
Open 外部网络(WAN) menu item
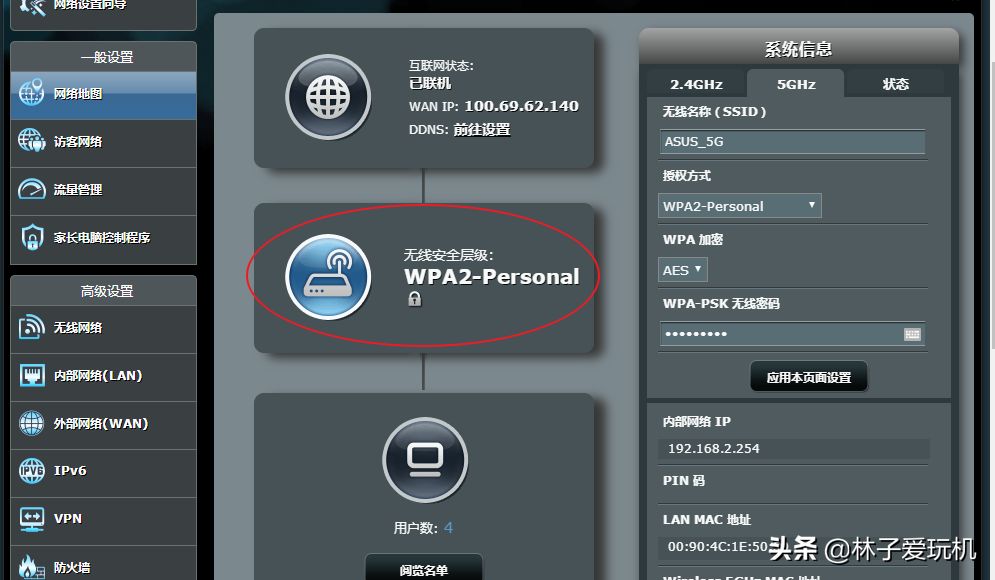(x=103, y=424)
